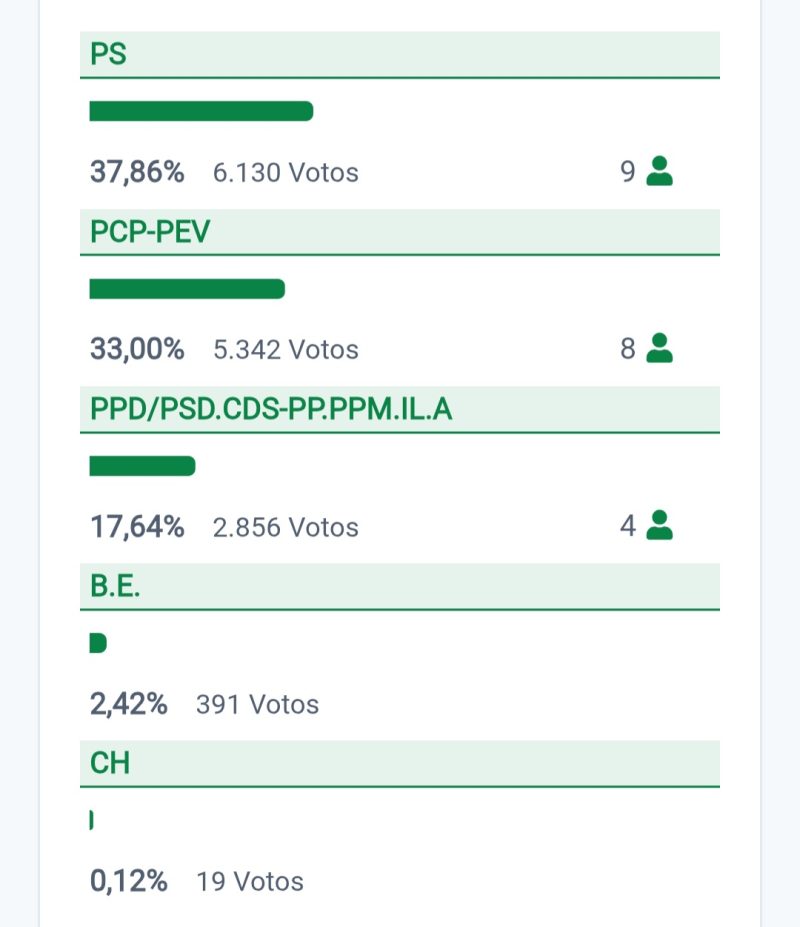Image resolution: width=800 pixels, height=927 pixels.
Task: Click the CH tiny vote bar
Action: [x=92, y=820]
